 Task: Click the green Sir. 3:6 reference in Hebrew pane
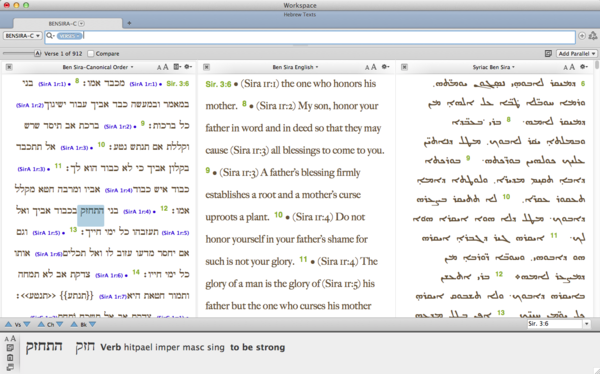coord(178,83)
